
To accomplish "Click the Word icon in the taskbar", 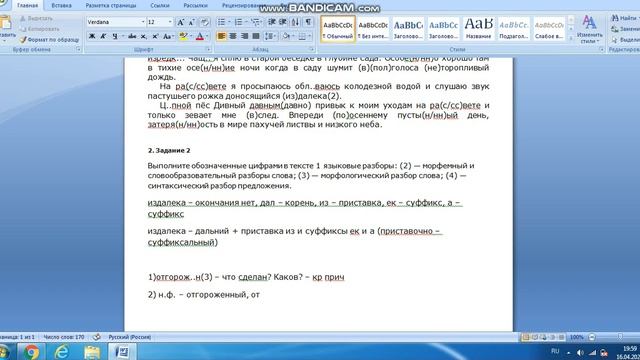I will click(121, 352).
